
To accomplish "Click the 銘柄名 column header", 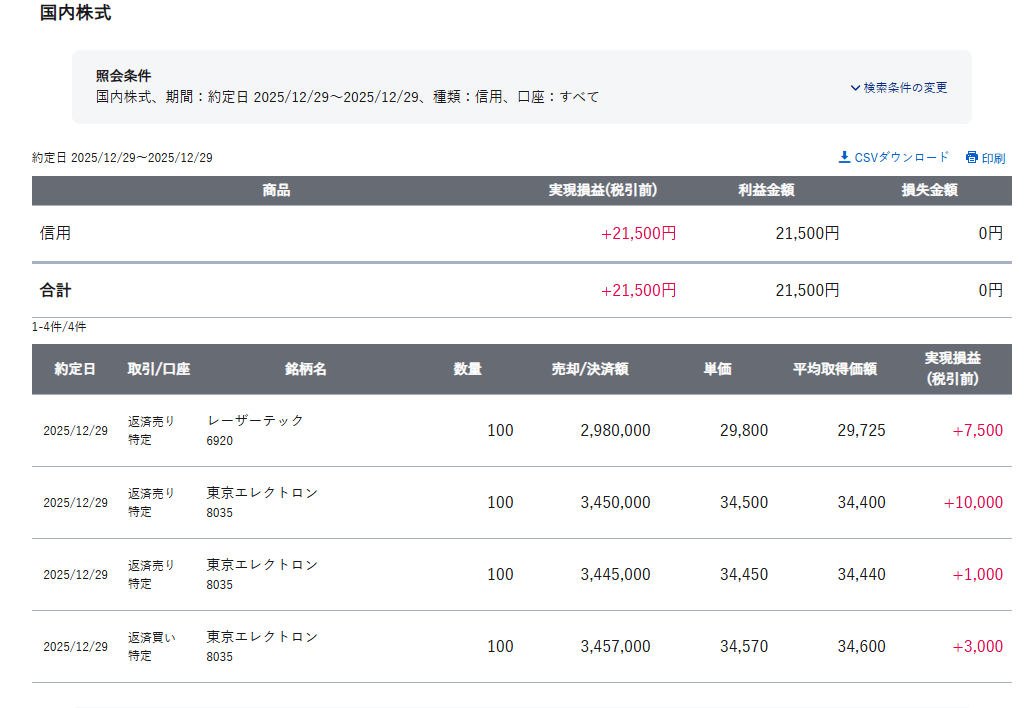I will pyautogui.click(x=305, y=369).
